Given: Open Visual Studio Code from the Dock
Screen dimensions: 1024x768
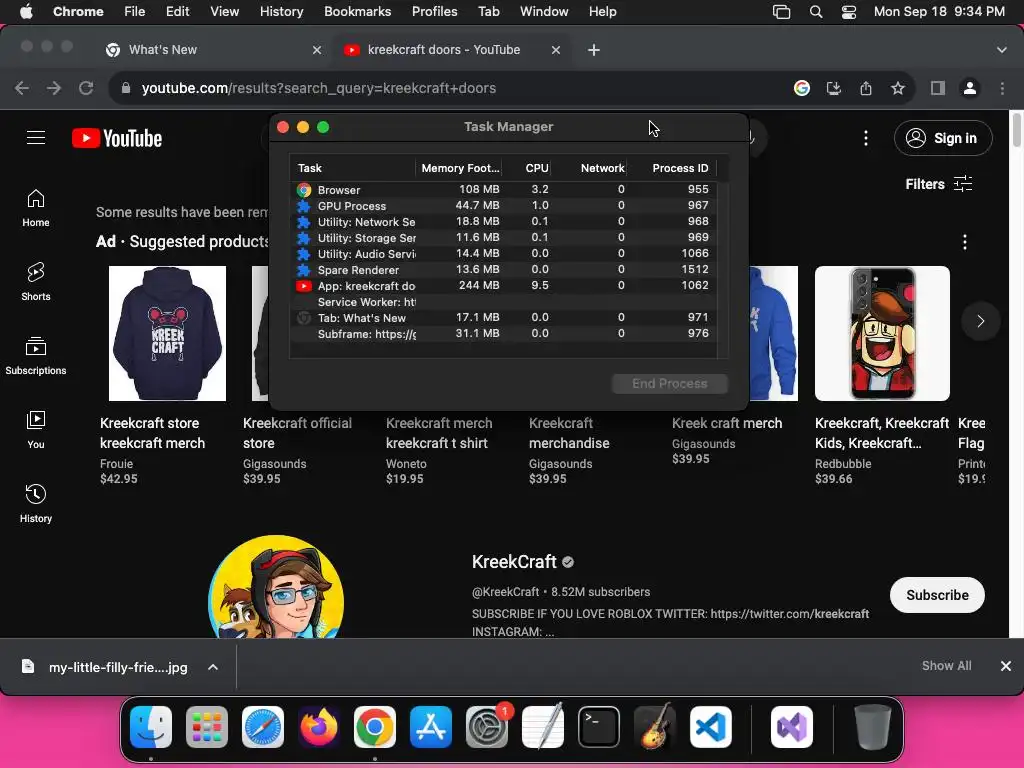Looking at the screenshot, I should (x=711, y=727).
